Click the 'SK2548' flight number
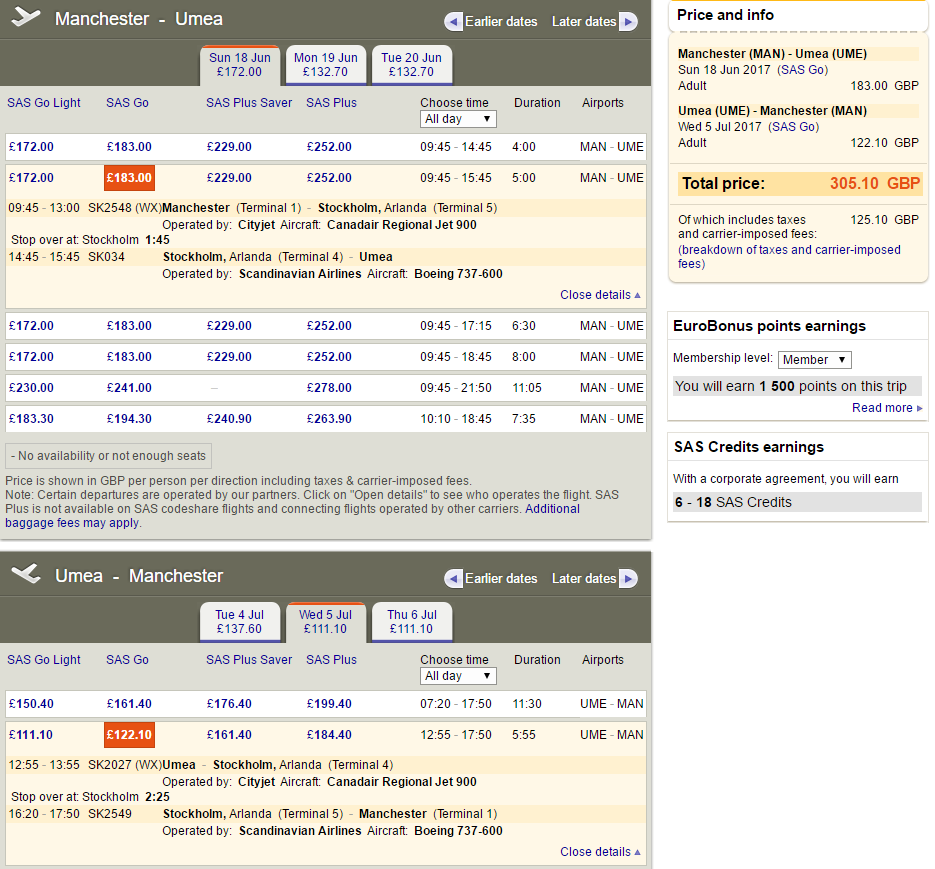 (x=110, y=208)
